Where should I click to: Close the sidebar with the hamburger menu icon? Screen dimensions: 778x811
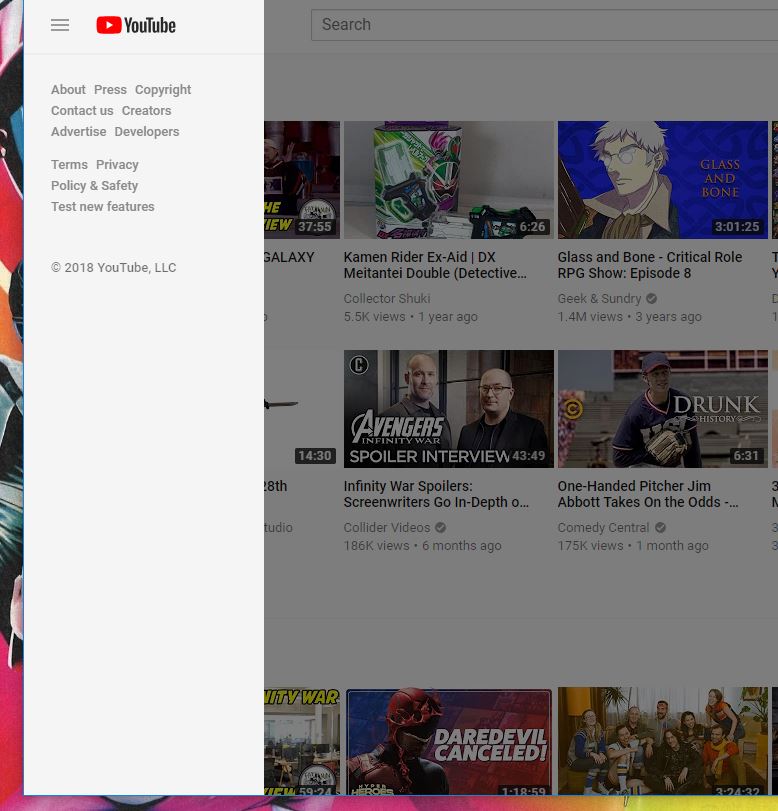pos(60,25)
